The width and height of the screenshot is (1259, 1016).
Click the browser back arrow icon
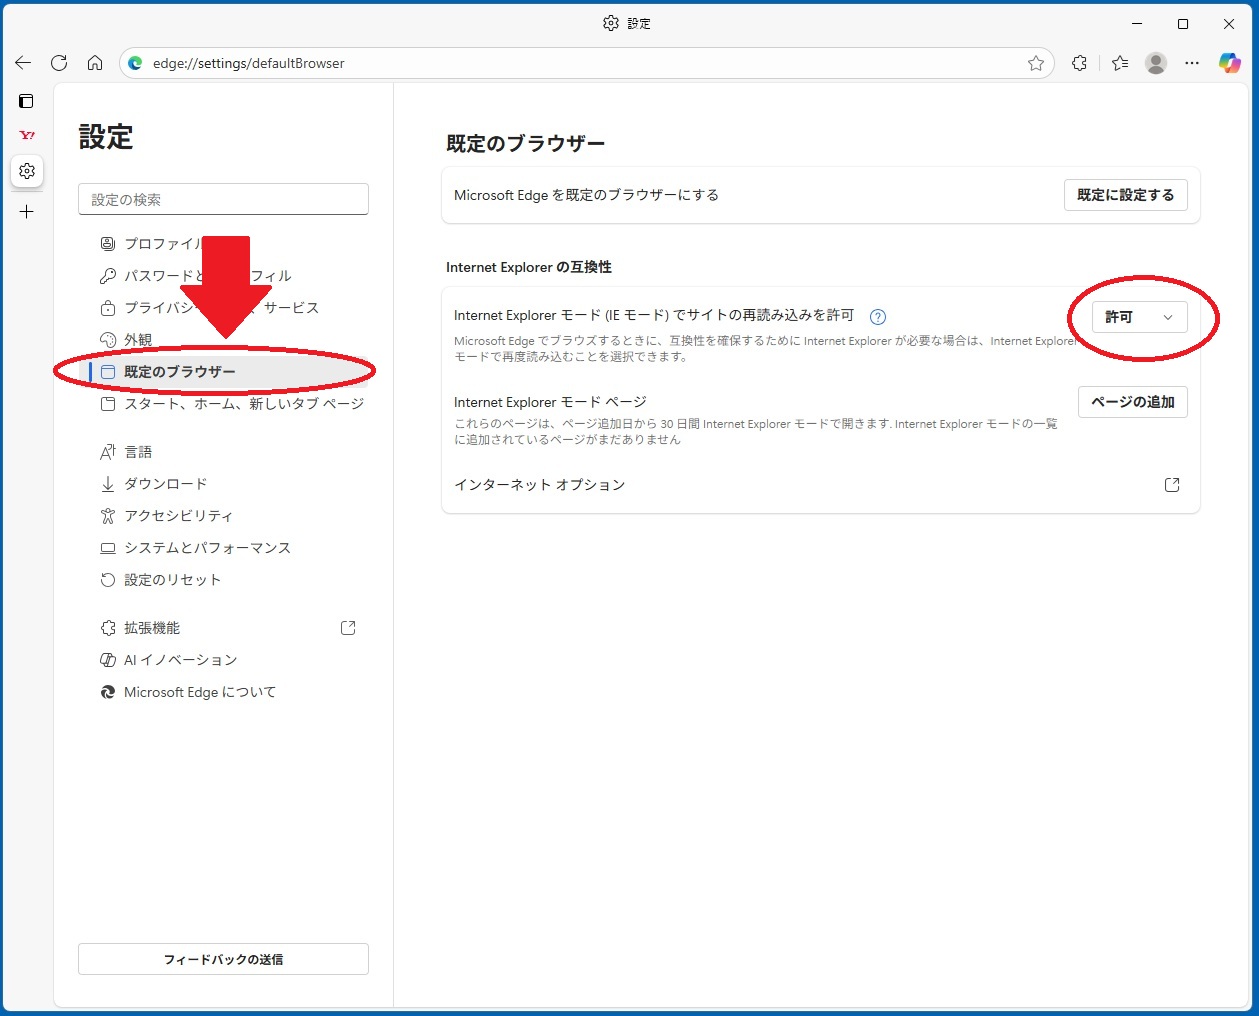pyautogui.click(x=23, y=63)
